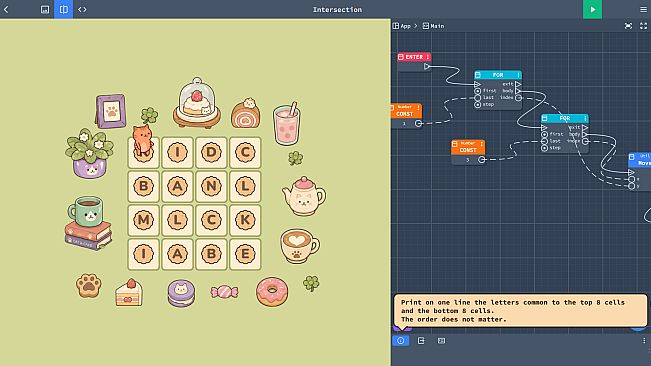Go back with the top-left arrow
The width and height of the screenshot is (651, 366).
[x=6, y=9]
